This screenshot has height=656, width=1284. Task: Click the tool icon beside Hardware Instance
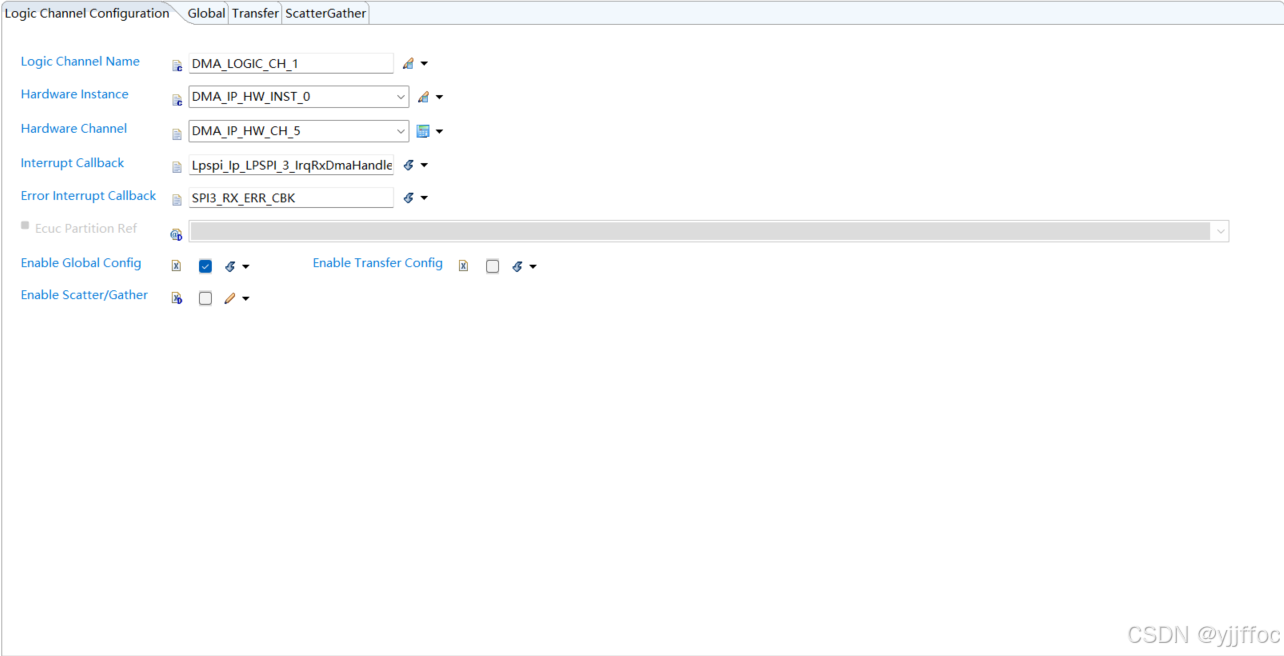423,97
